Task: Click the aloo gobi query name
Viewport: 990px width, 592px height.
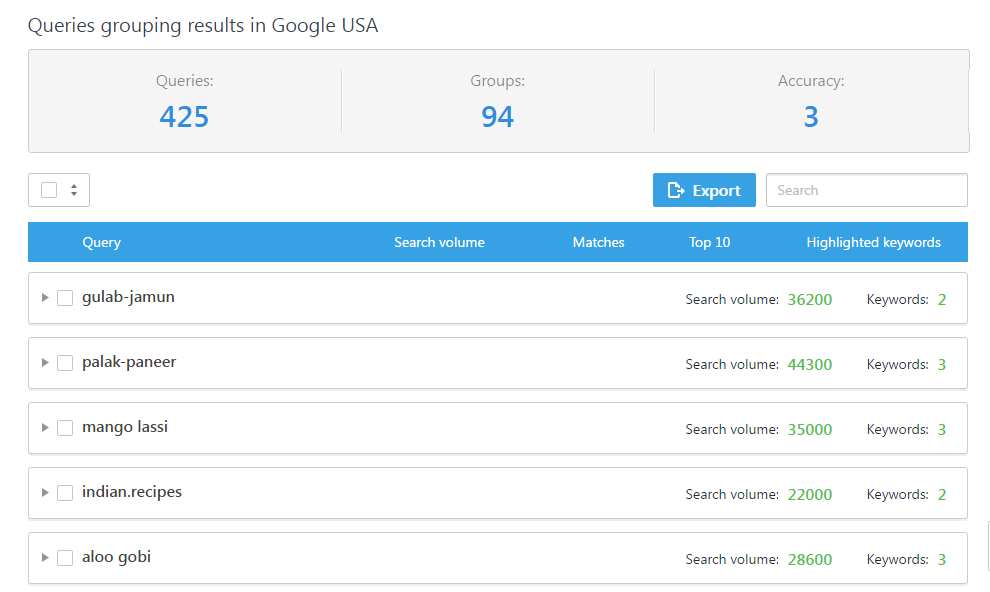Action: (116, 557)
